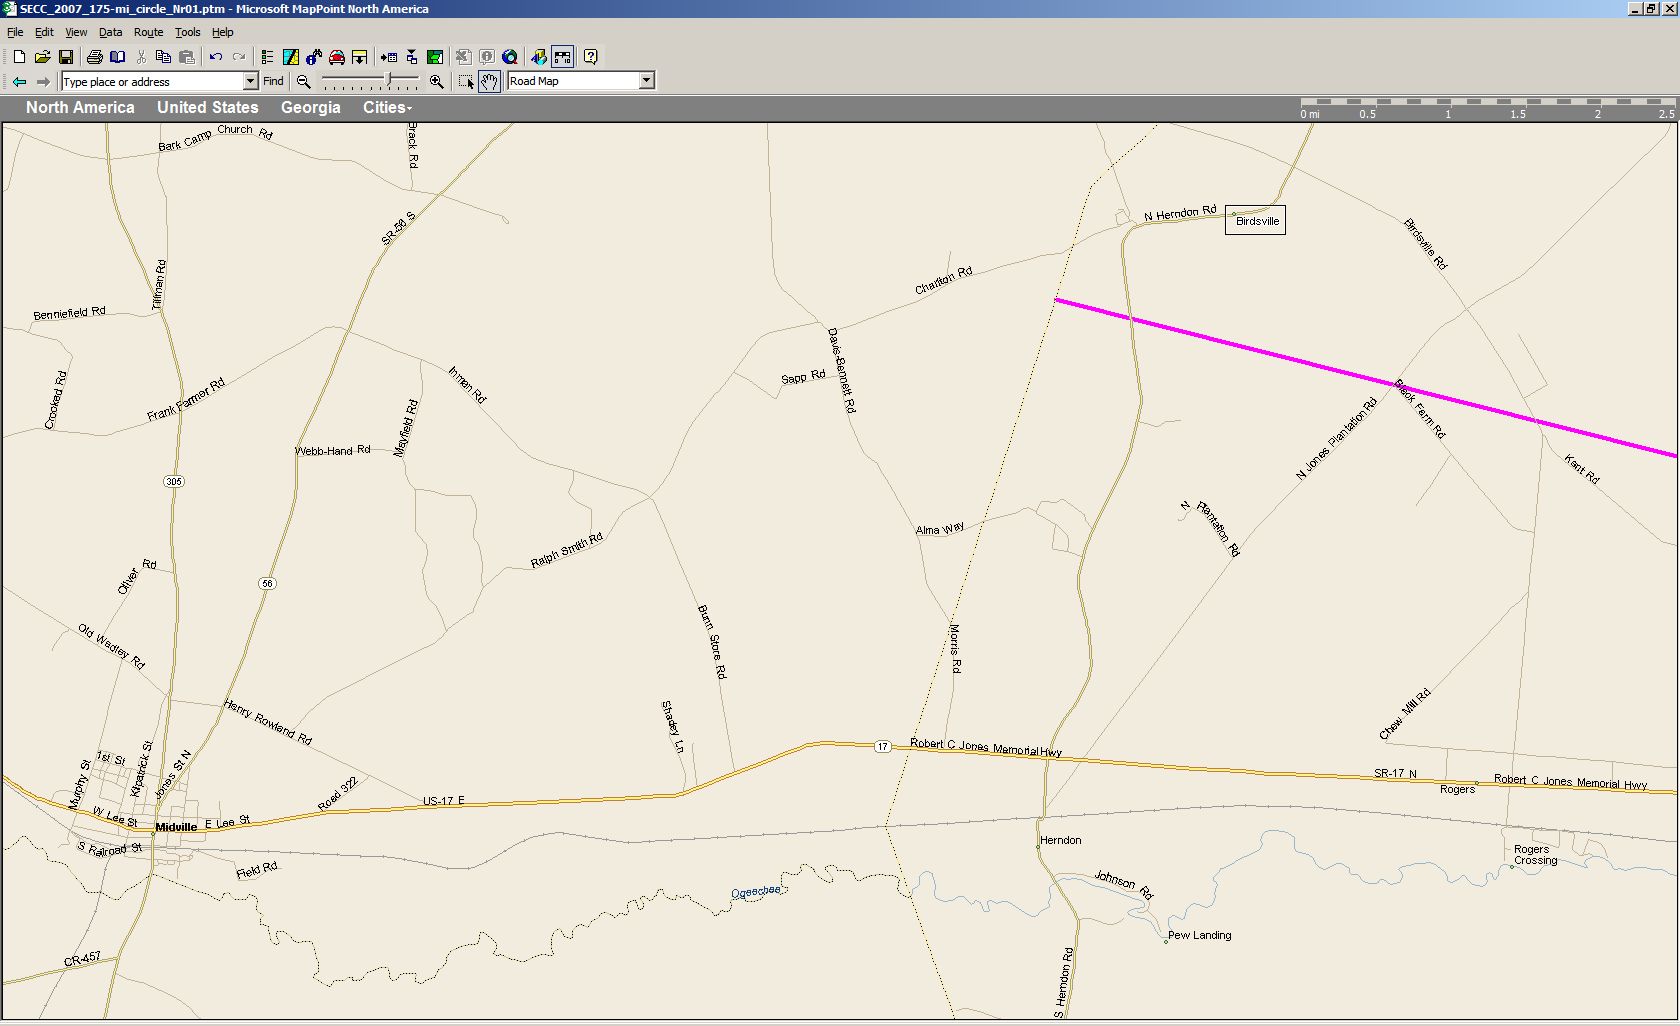Save the map with the floppy disk icon
Image resolution: width=1680 pixels, height=1026 pixels.
pos(66,57)
